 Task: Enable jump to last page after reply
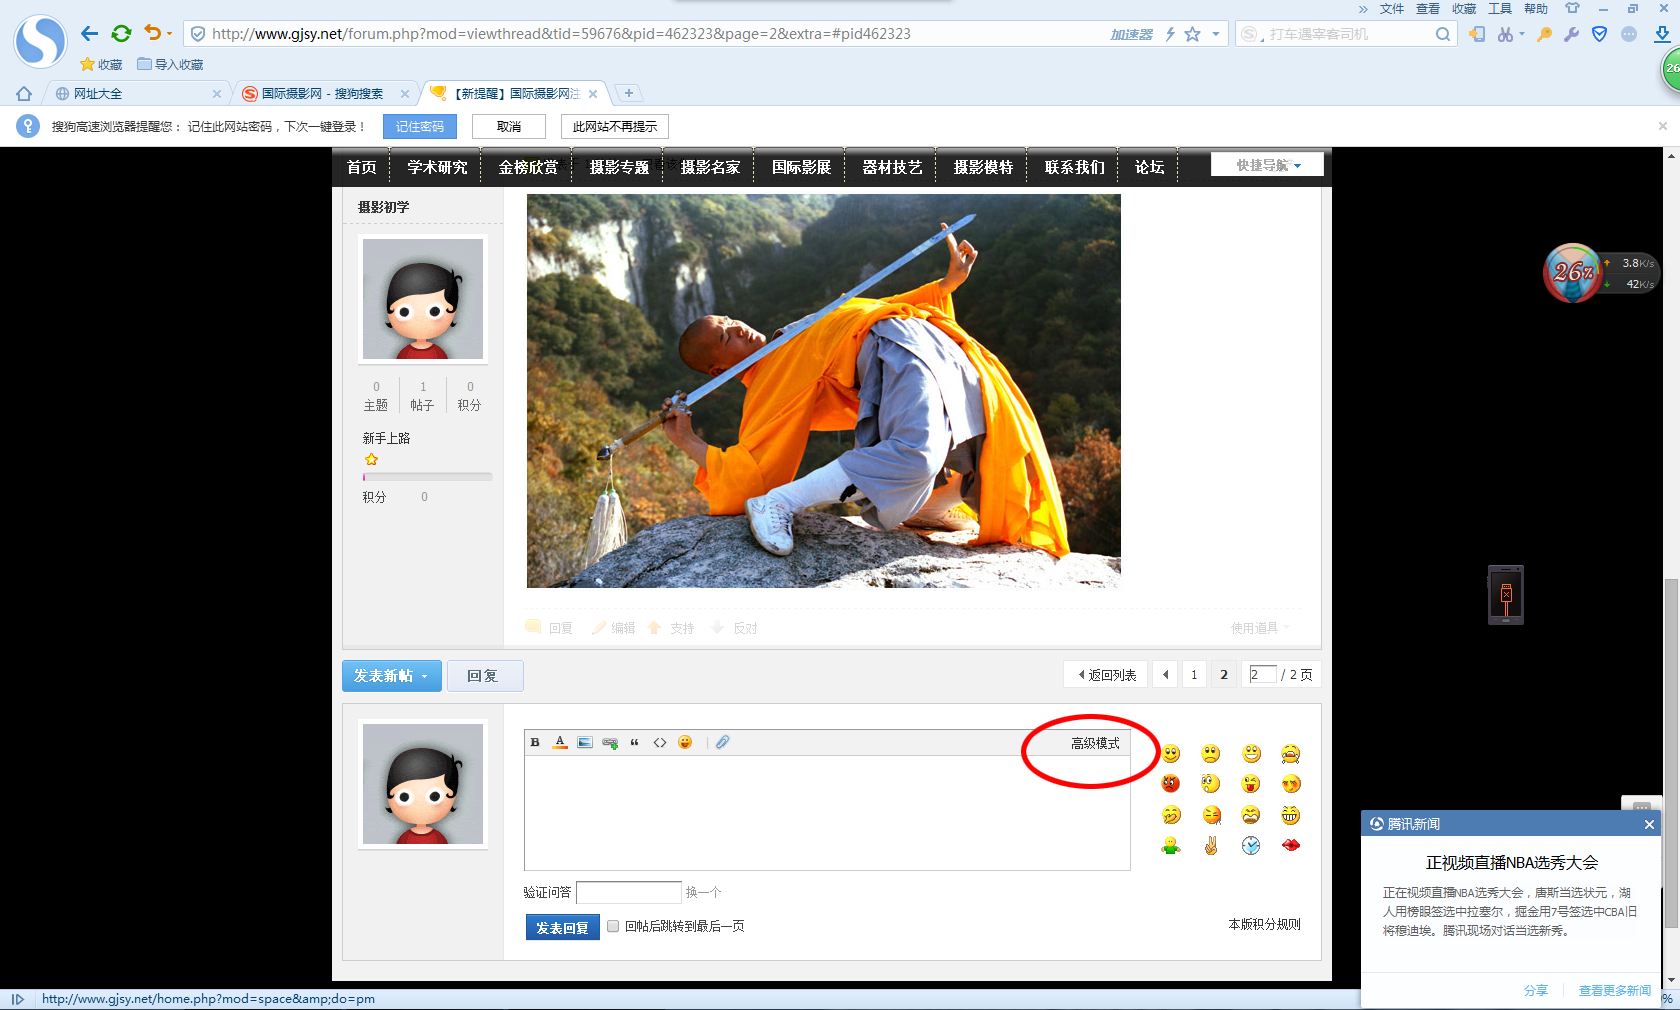613,926
